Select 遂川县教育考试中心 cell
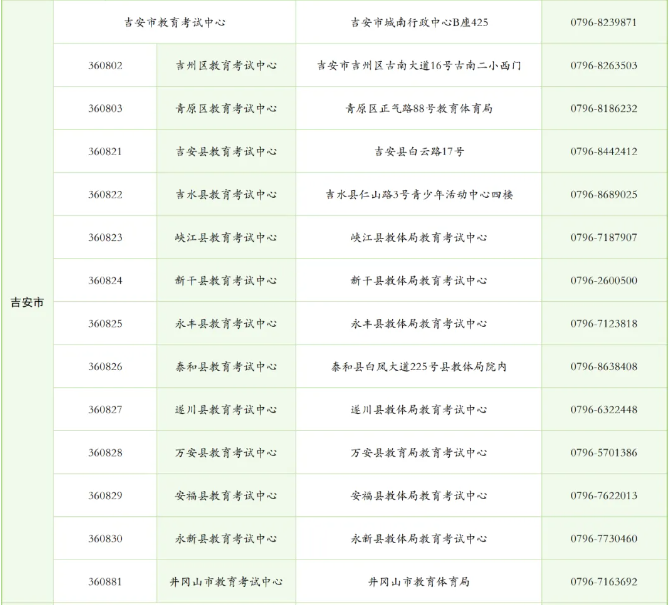Image resolution: width=670 pixels, height=605 pixels. 226,409
